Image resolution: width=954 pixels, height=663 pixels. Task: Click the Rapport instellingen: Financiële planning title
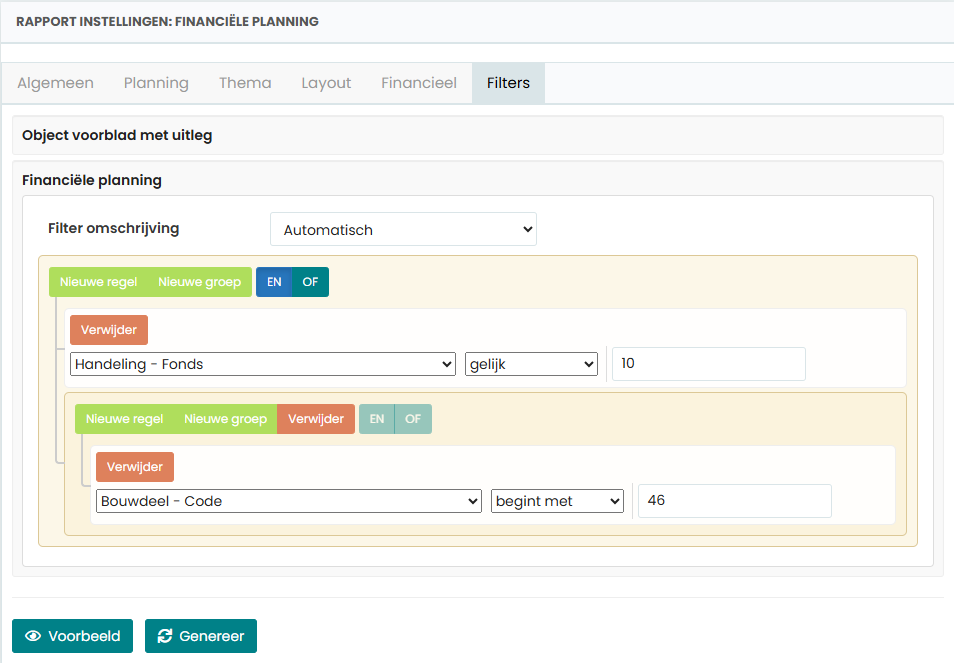(x=167, y=21)
